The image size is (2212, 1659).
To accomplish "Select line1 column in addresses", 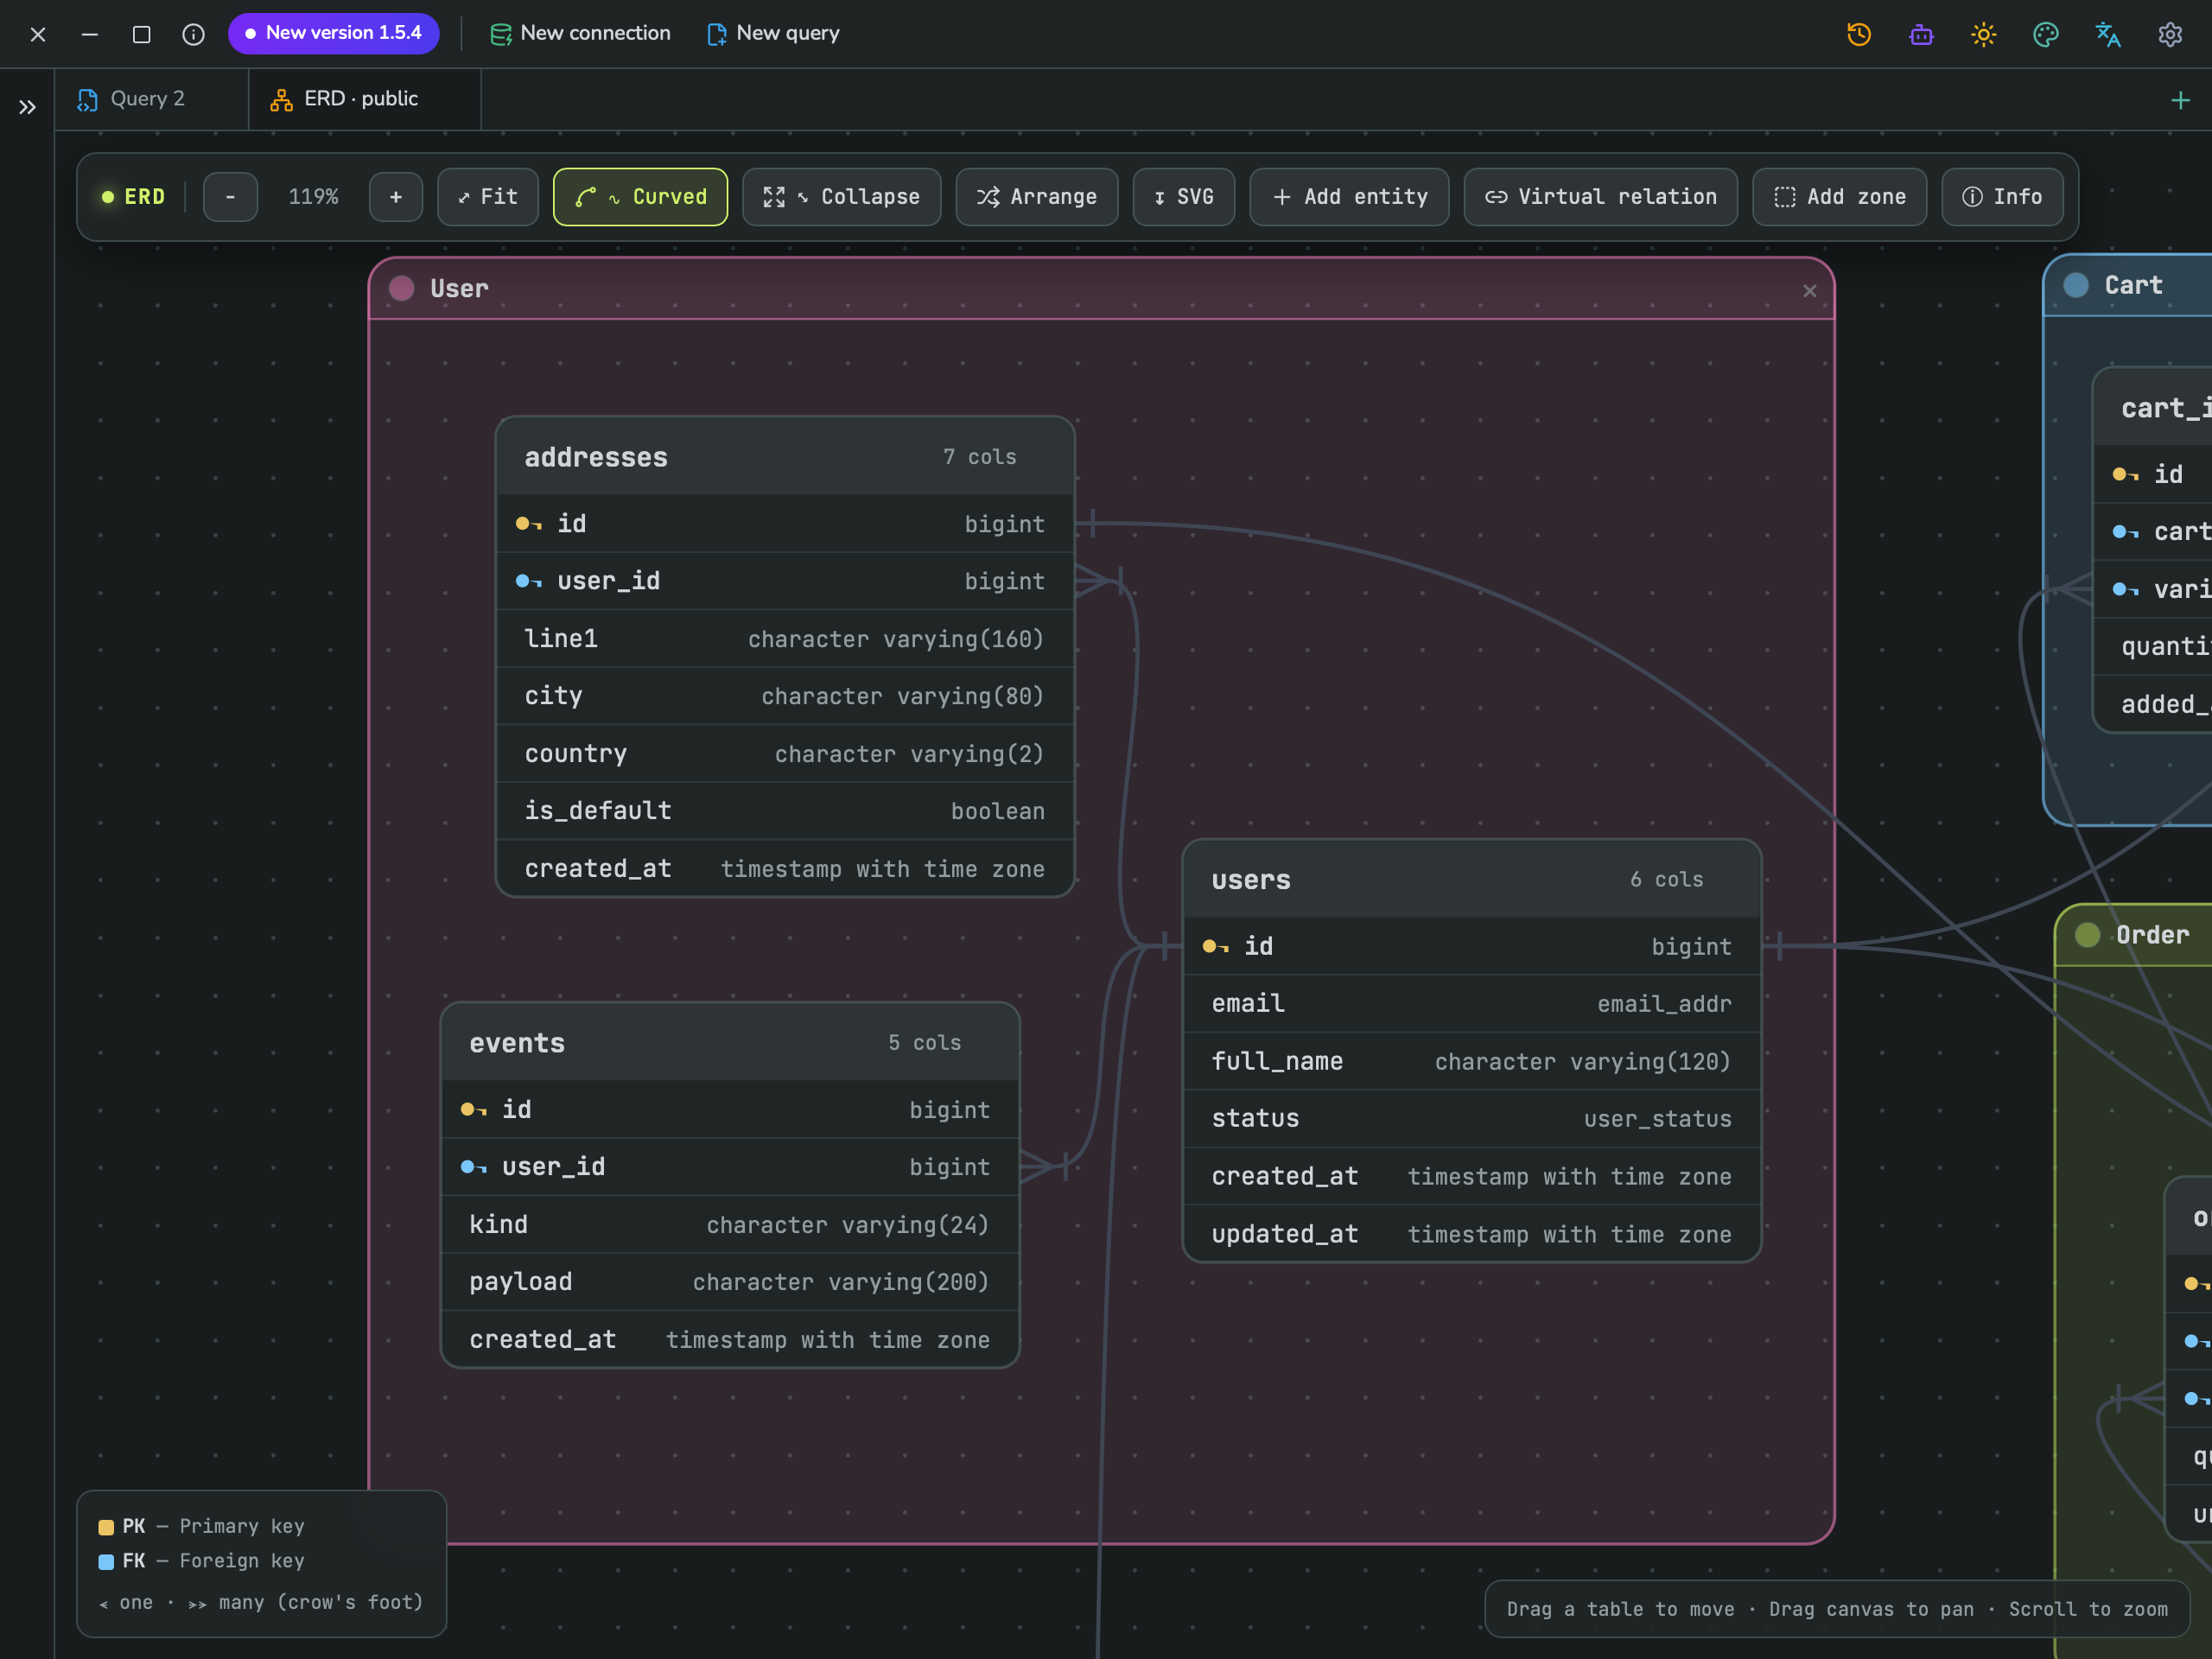I will [x=785, y=639].
